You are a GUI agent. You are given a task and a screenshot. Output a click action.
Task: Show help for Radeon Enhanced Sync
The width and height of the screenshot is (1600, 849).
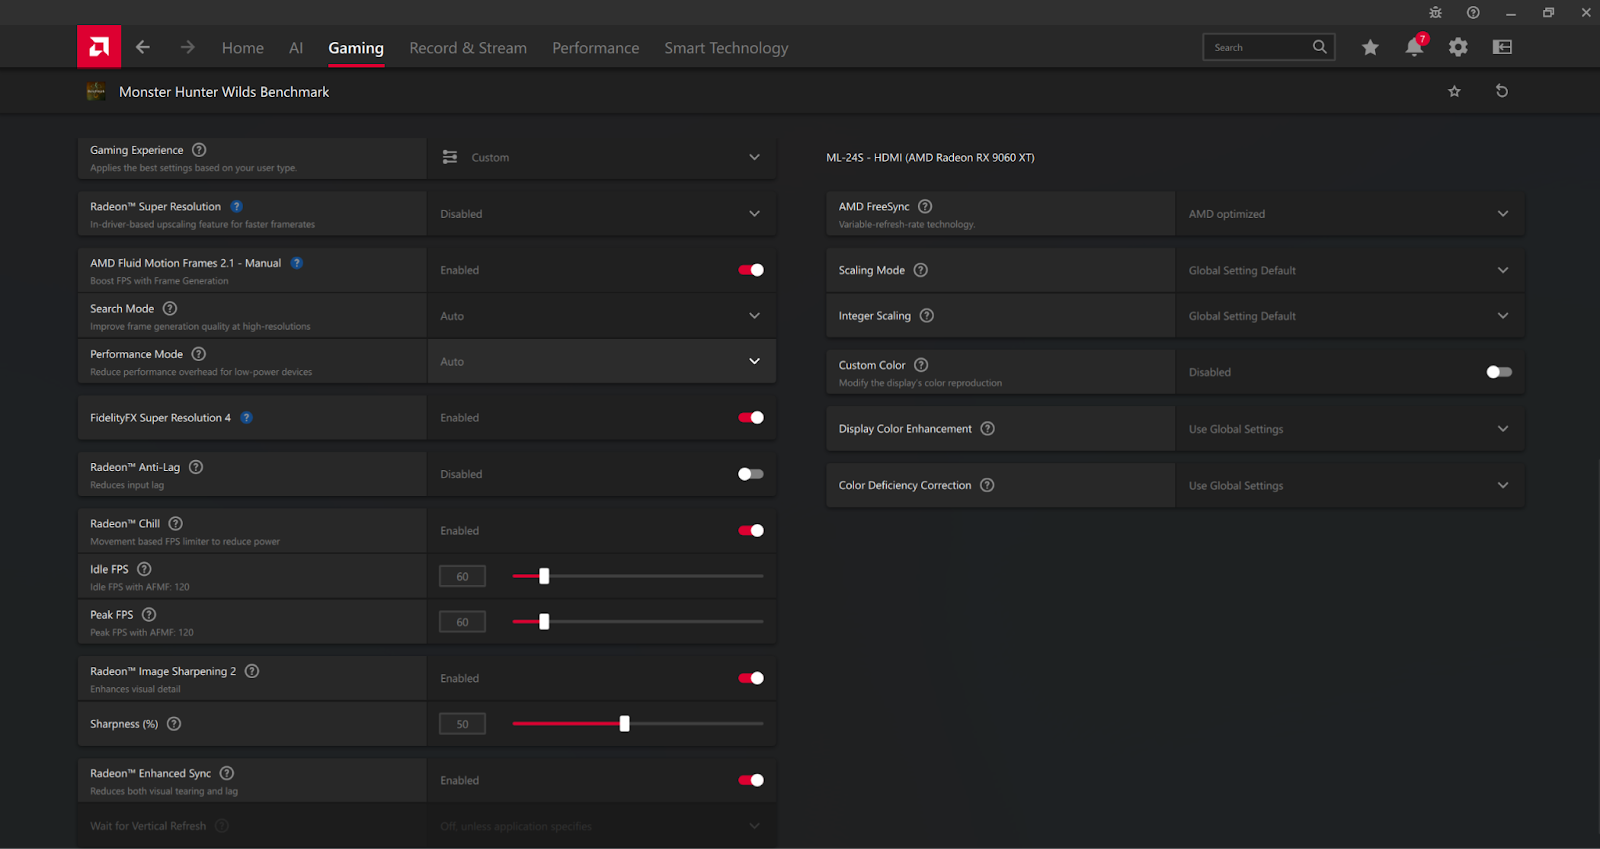[x=227, y=773]
